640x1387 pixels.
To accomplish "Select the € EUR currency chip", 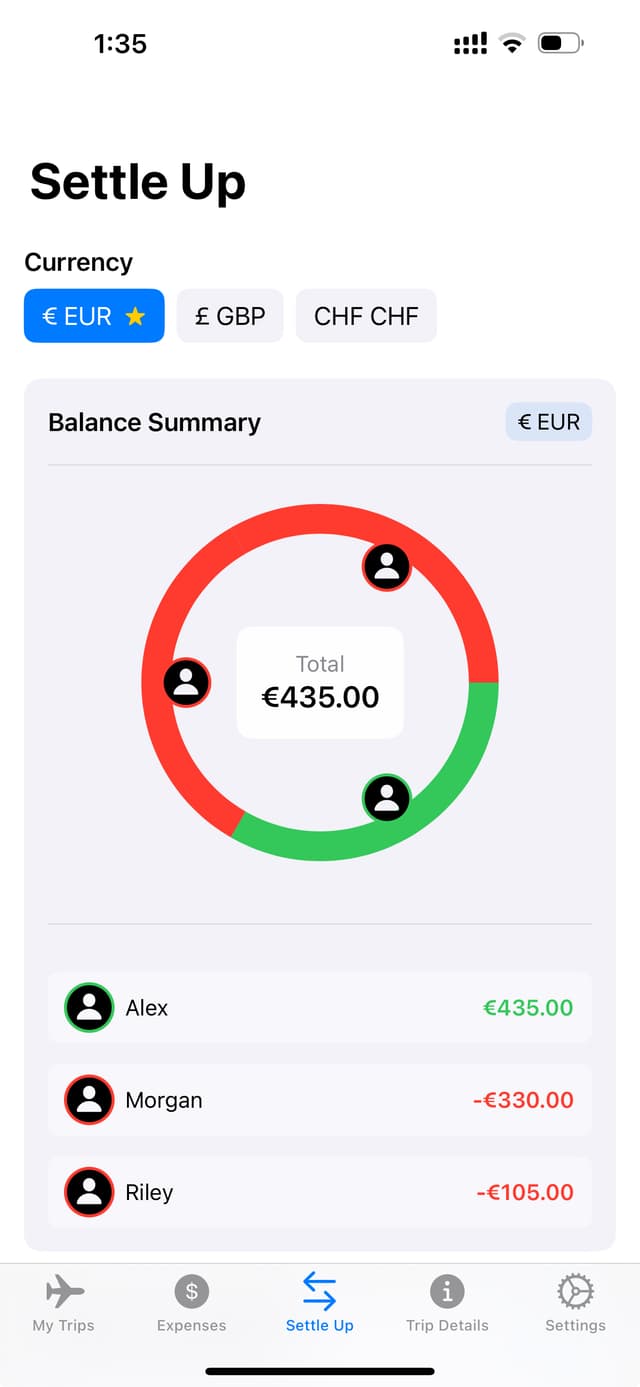I will [x=94, y=316].
